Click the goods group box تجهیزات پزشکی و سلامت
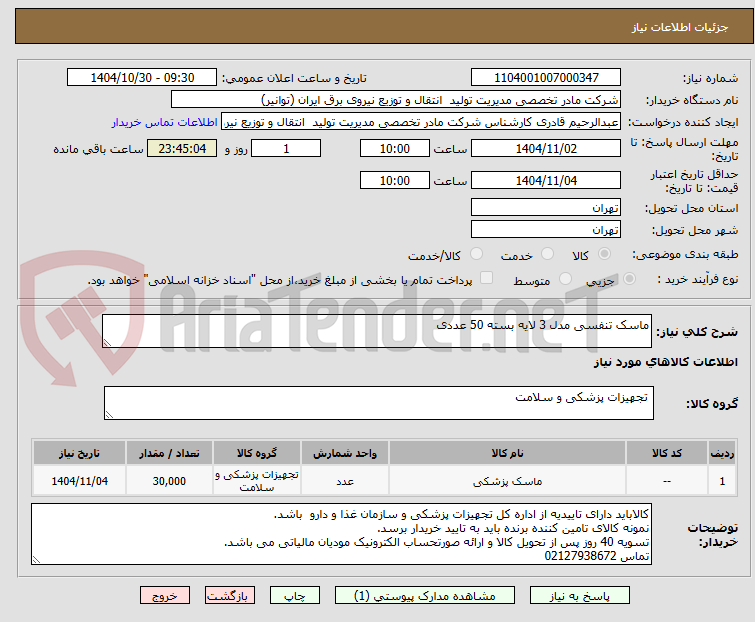Viewport: 755px width, 622px height. (x=379, y=403)
